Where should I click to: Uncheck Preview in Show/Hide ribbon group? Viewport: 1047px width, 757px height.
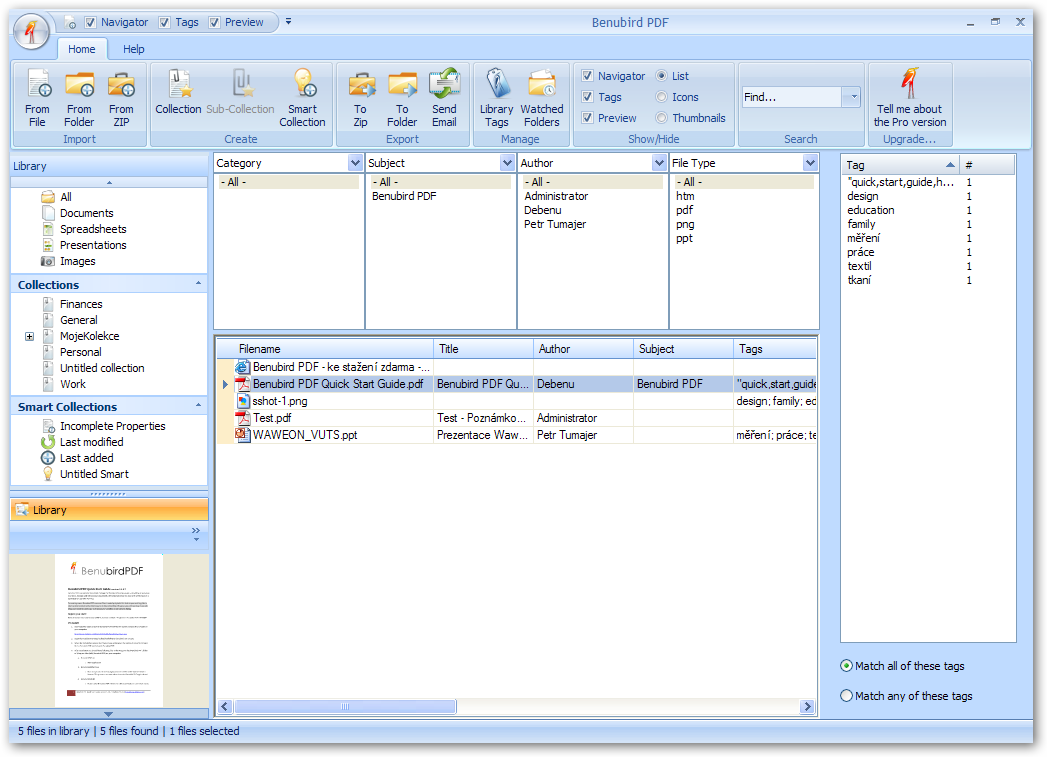point(587,117)
